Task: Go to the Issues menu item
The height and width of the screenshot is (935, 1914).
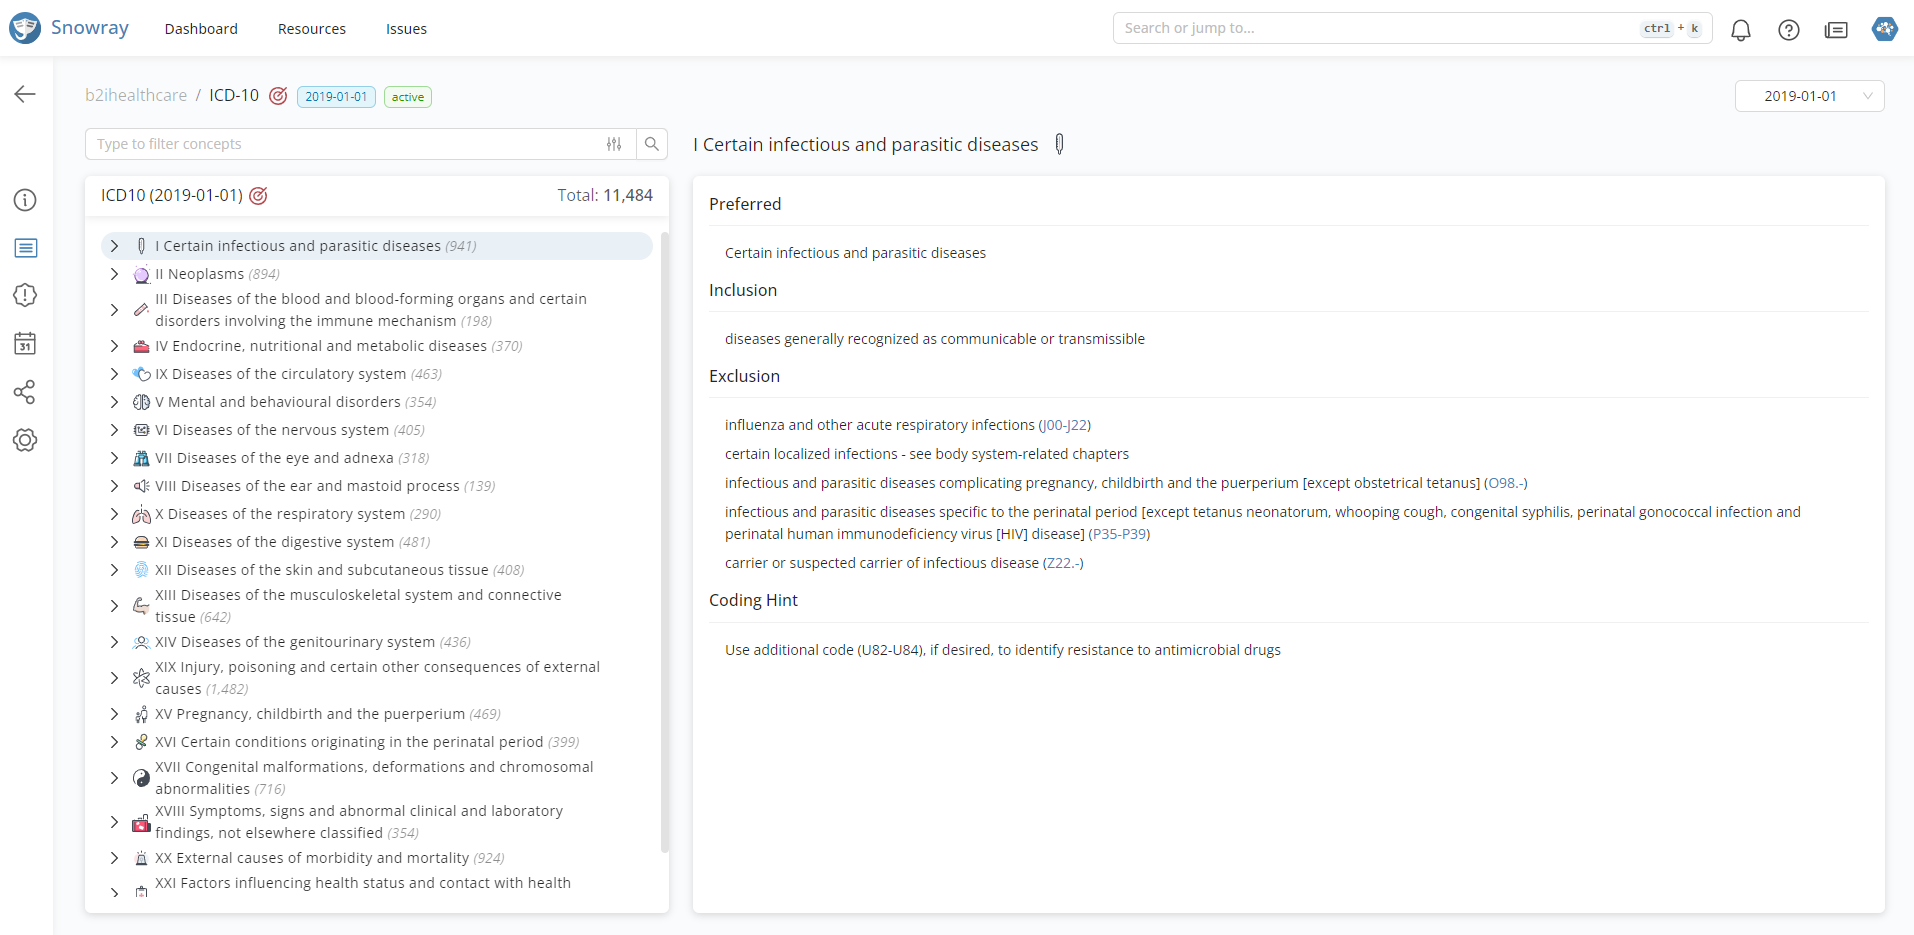Action: tap(406, 29)
